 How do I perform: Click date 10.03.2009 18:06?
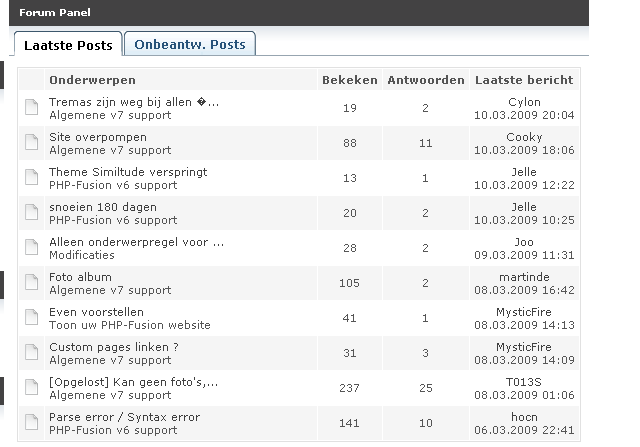click(x=524, y=150)
